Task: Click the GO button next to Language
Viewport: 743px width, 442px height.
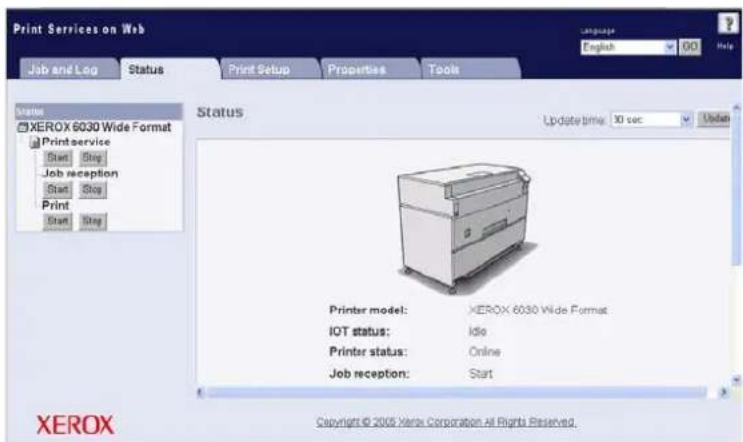Action: 690,47
